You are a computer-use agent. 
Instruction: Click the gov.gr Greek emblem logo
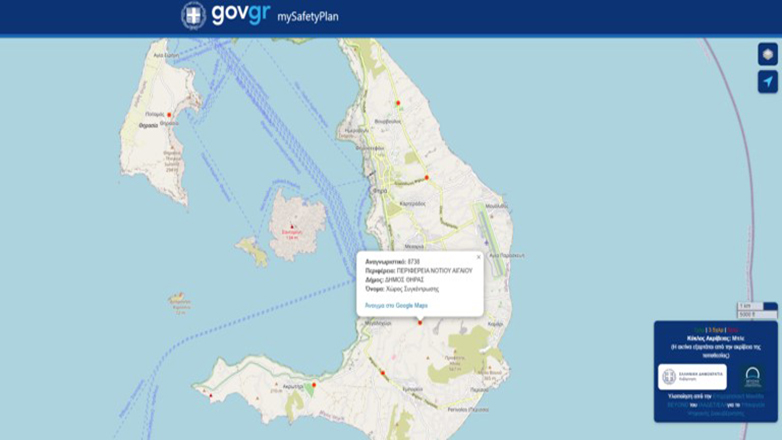pyautogui.click(x=193, y=16)
